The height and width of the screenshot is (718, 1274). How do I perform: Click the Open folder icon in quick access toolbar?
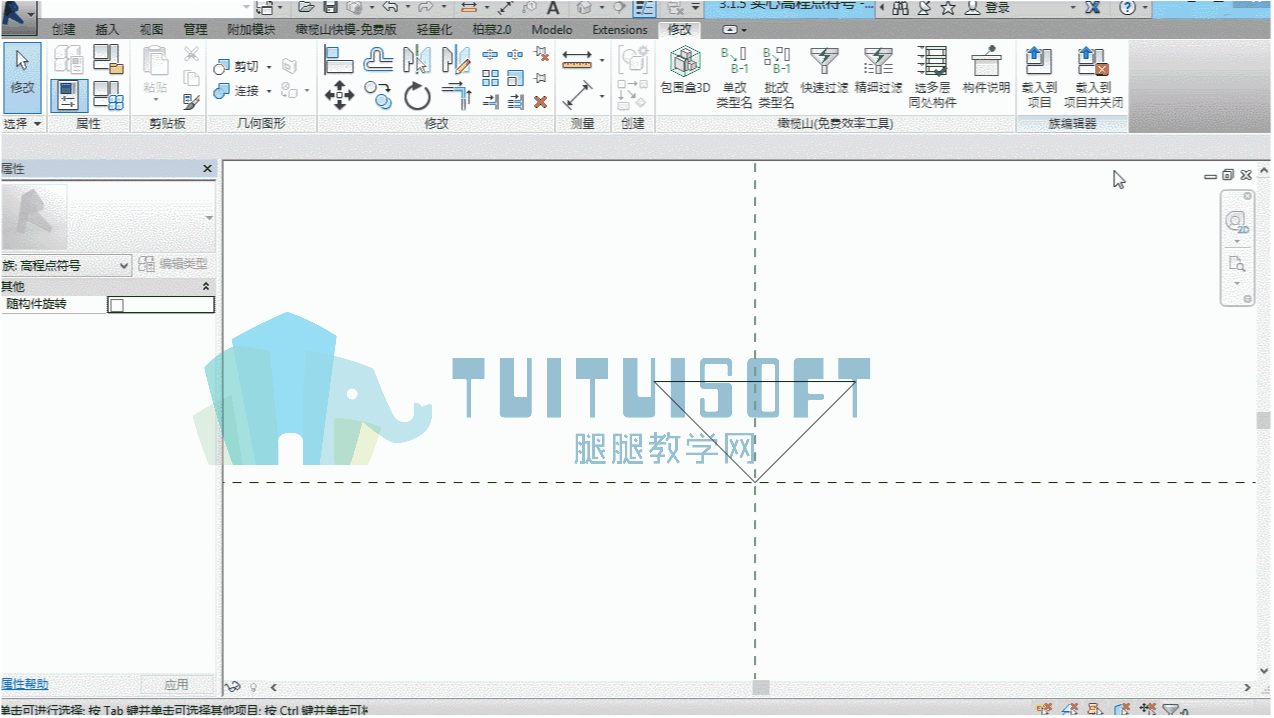point(307,7)
